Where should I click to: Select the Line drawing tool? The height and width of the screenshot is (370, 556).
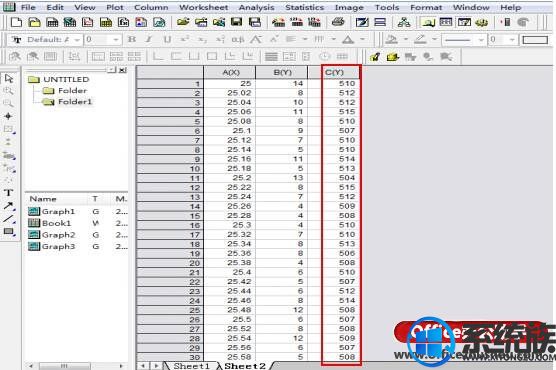pos(9,219)
